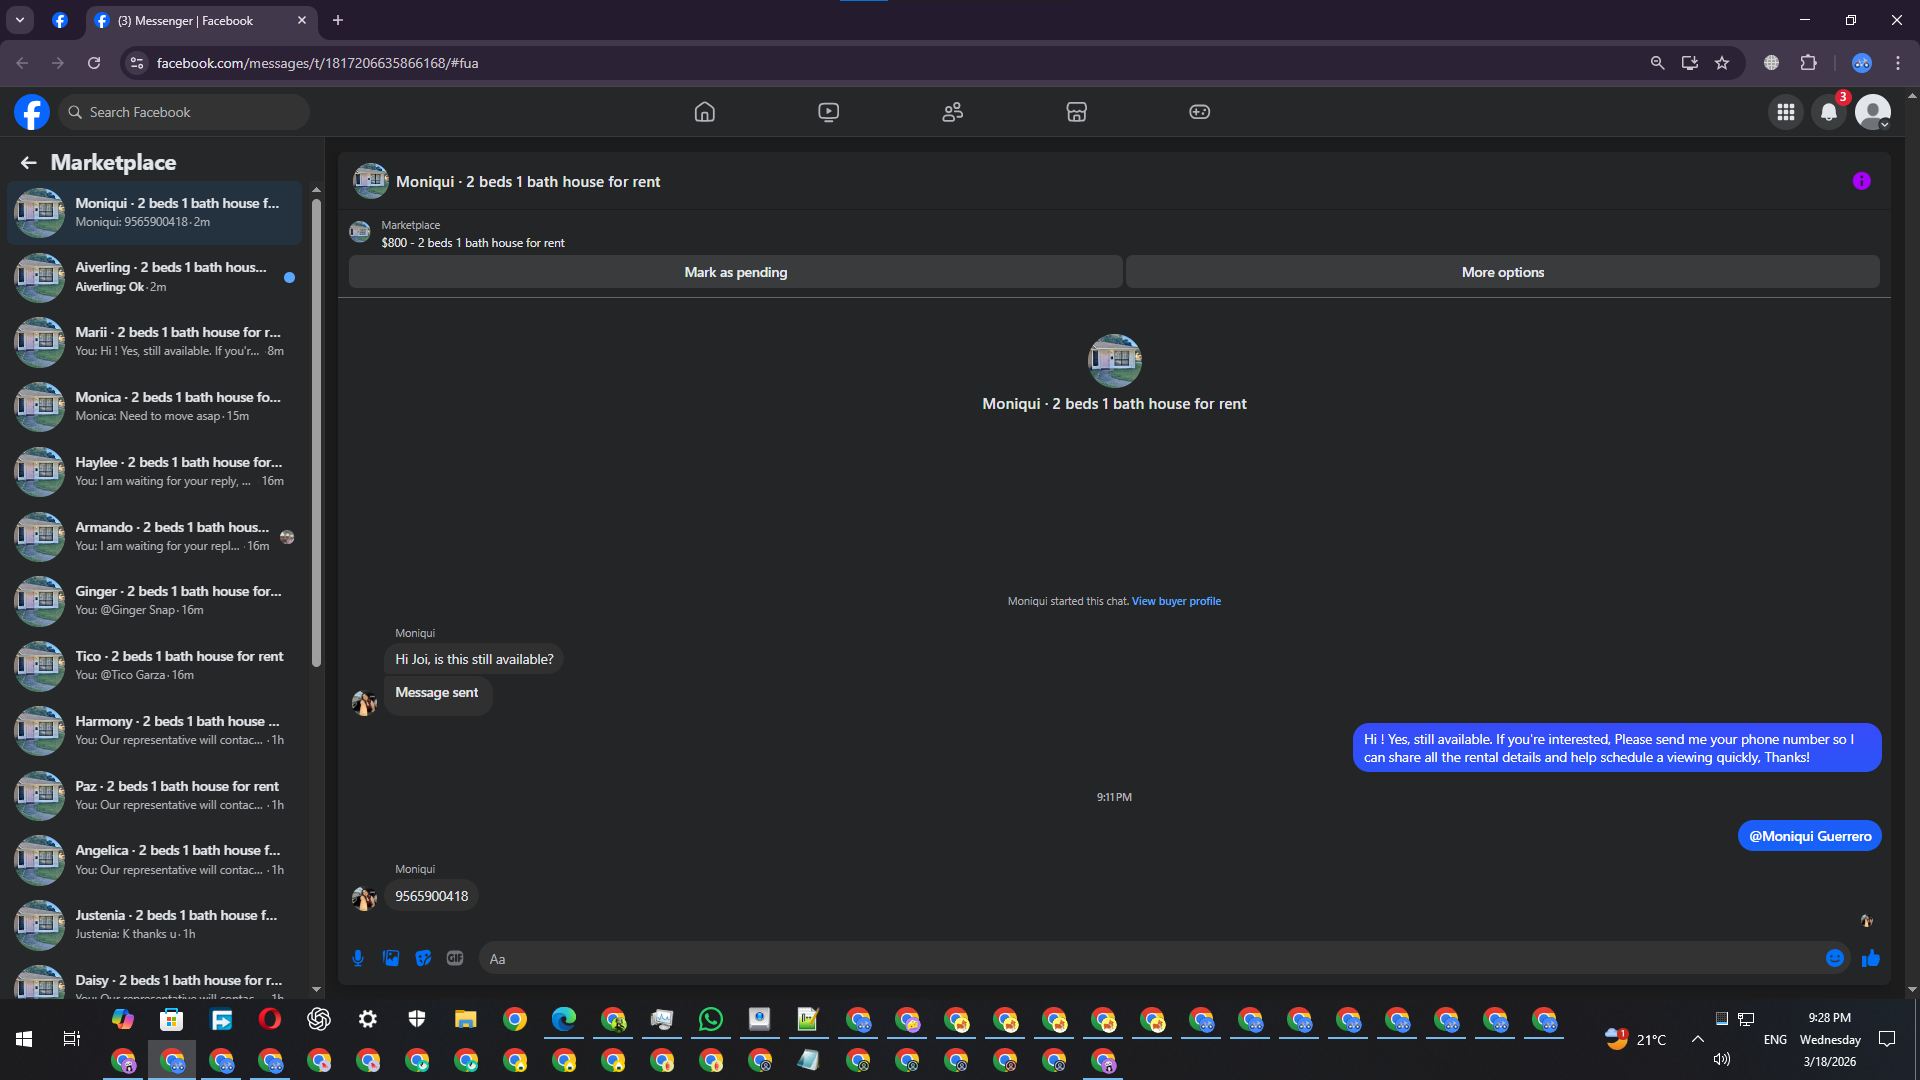Go back using the Marketplace back arrow

28,162
